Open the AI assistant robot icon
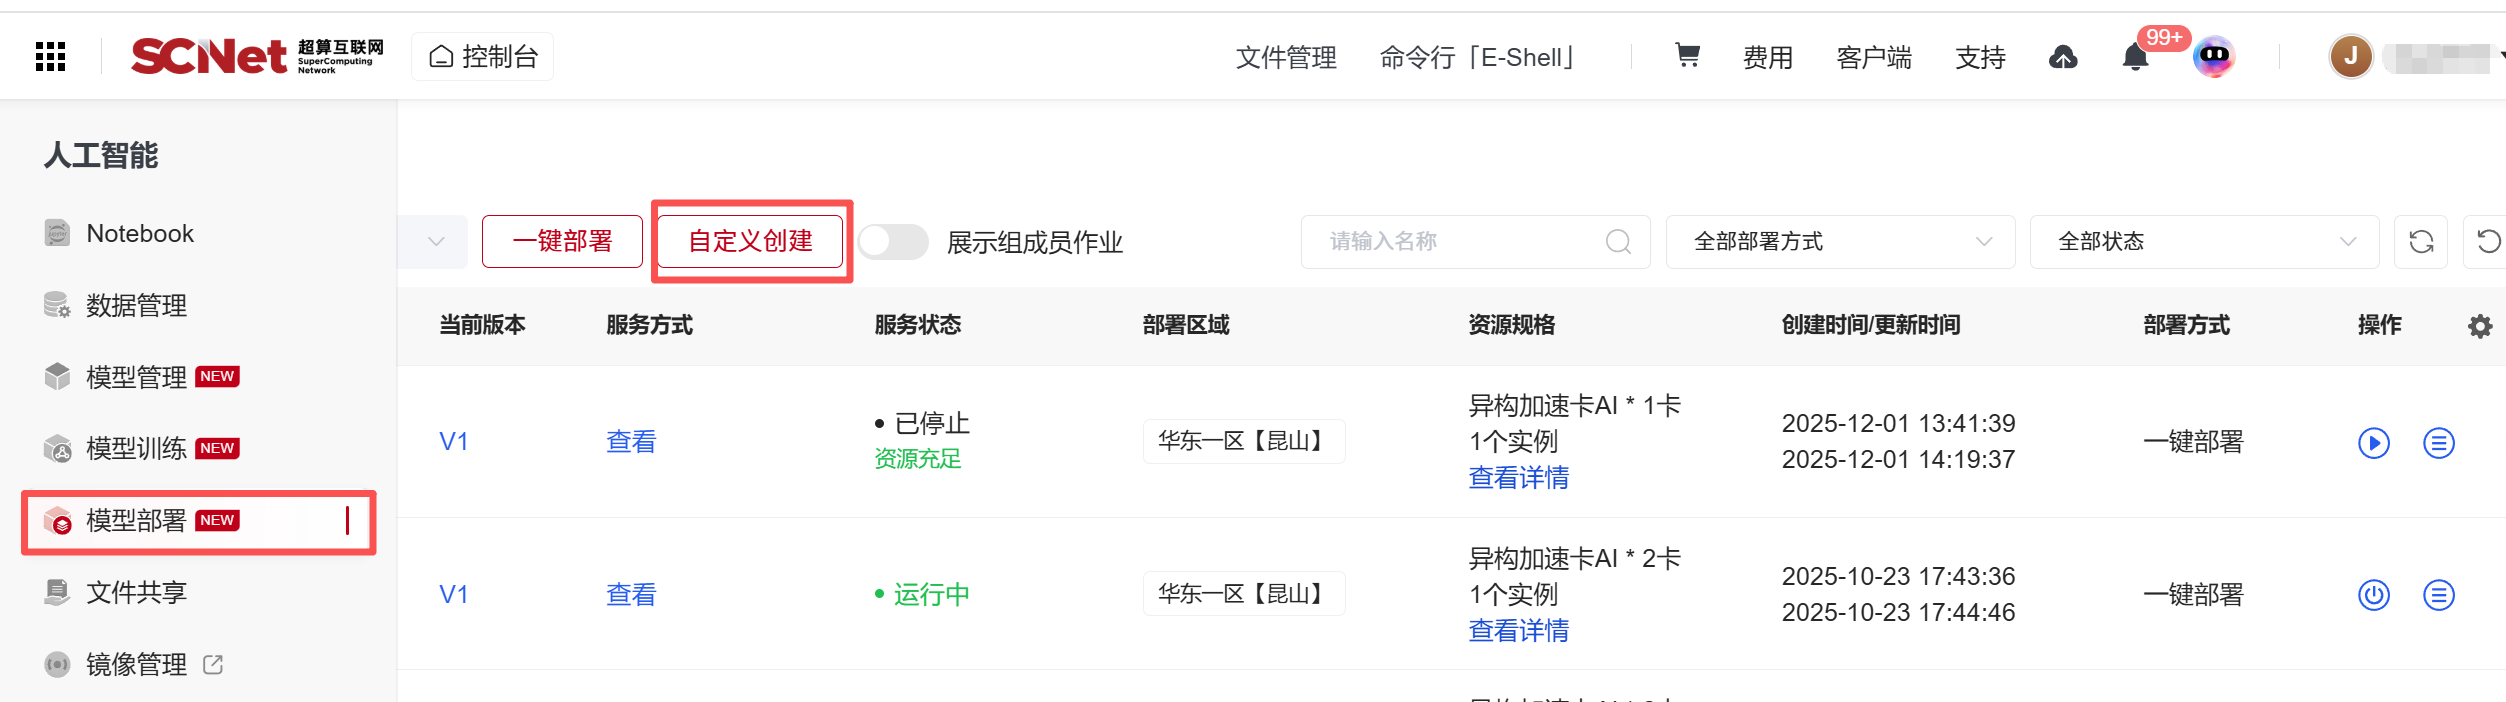The height and width of the screenshot is (702, 2506). (2213, 56)
